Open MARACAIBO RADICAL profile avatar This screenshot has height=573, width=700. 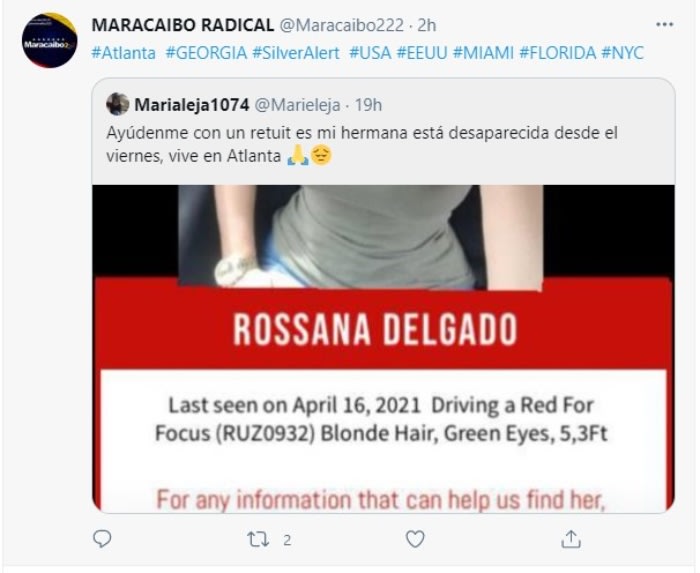pos(50,40)
